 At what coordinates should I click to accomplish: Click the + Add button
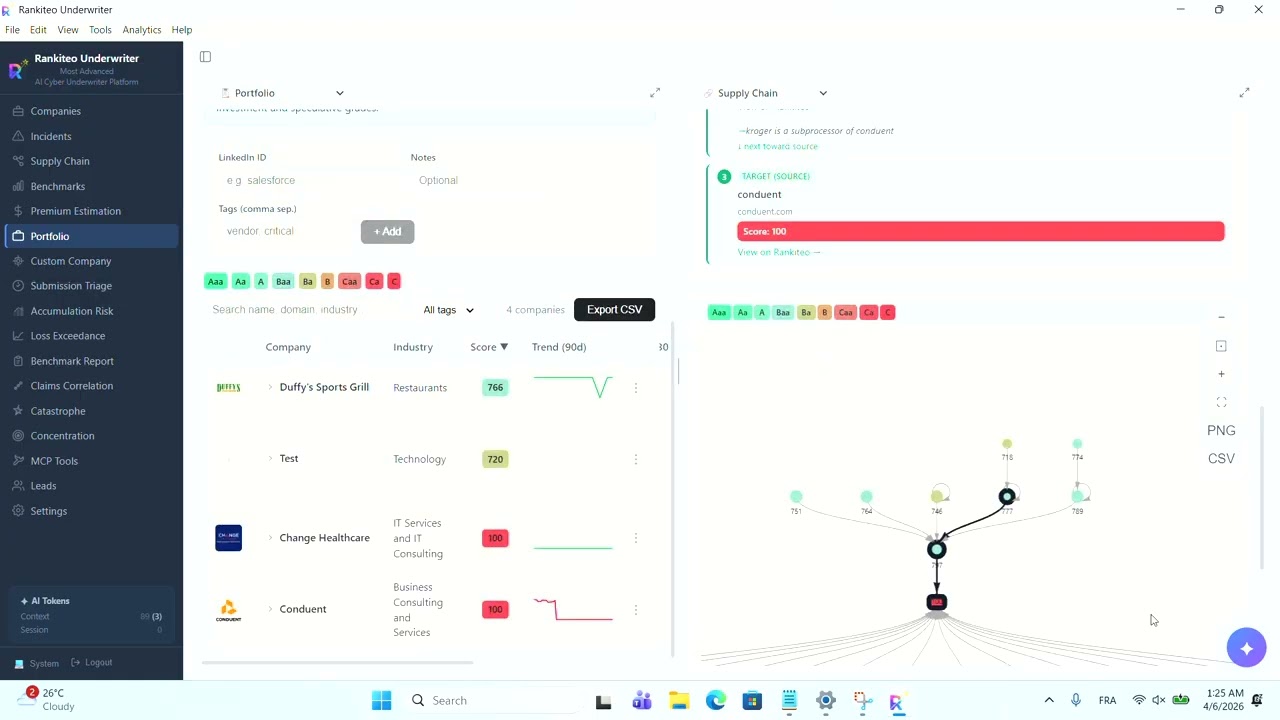click(x=387, y=232)
